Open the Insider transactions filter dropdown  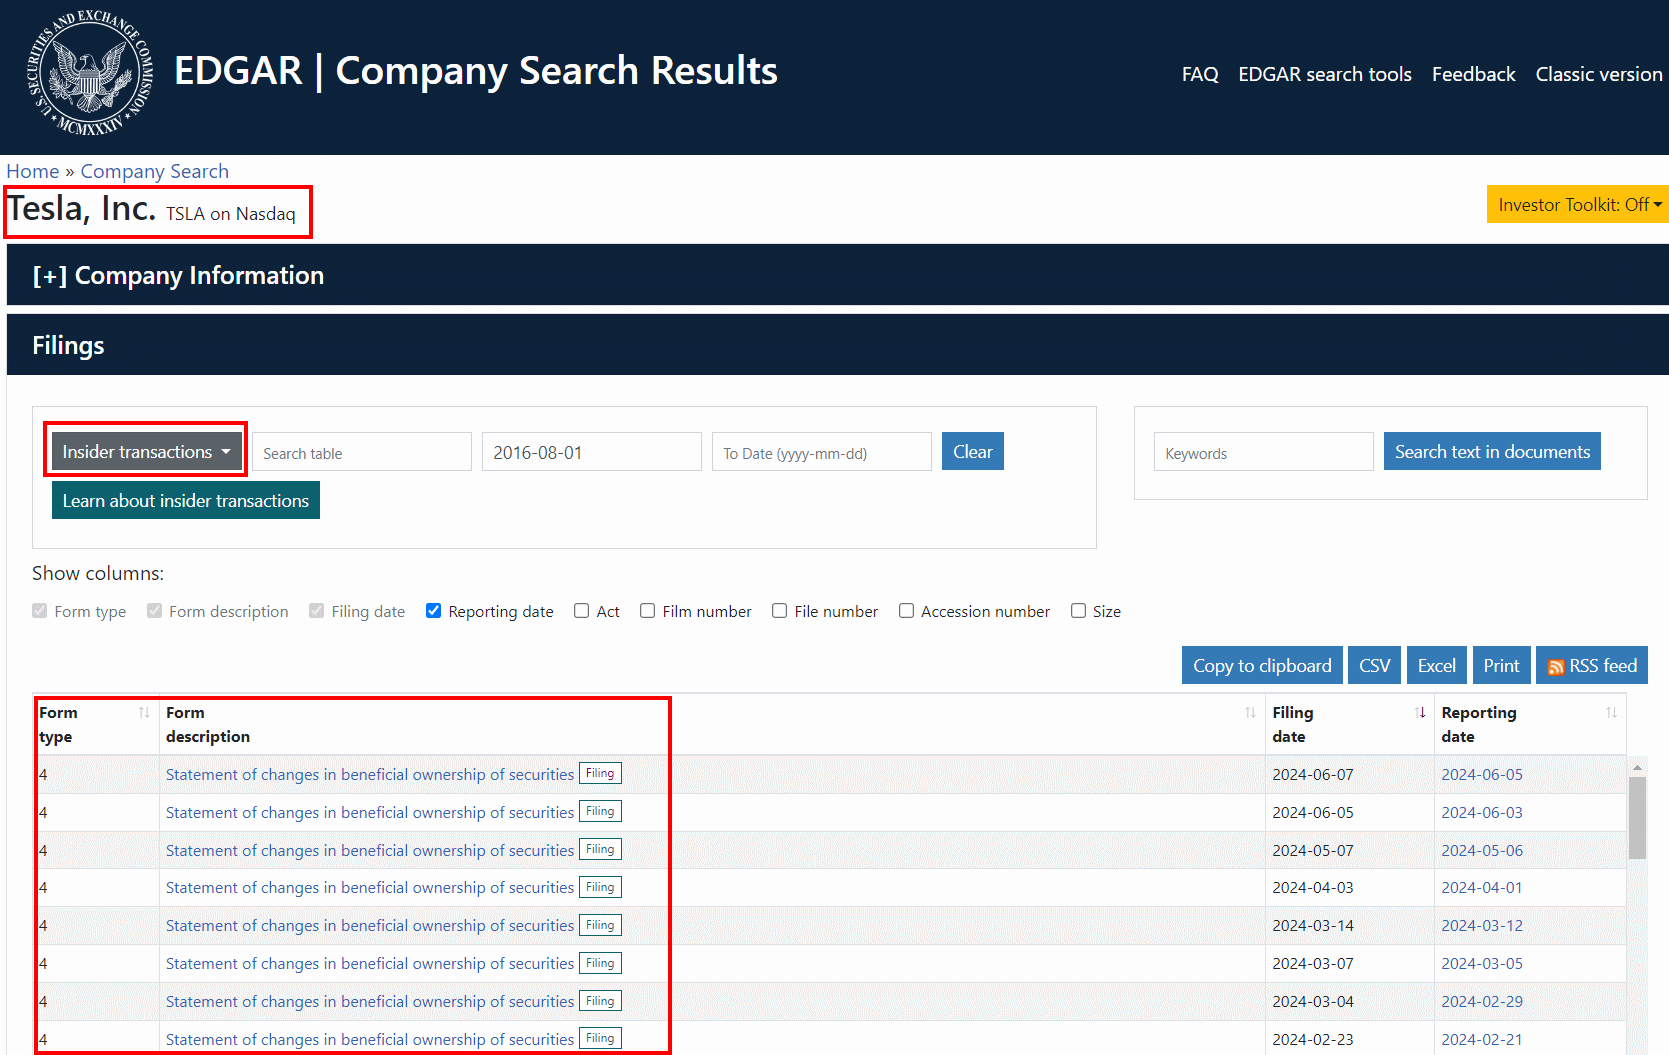click(145, 451)
